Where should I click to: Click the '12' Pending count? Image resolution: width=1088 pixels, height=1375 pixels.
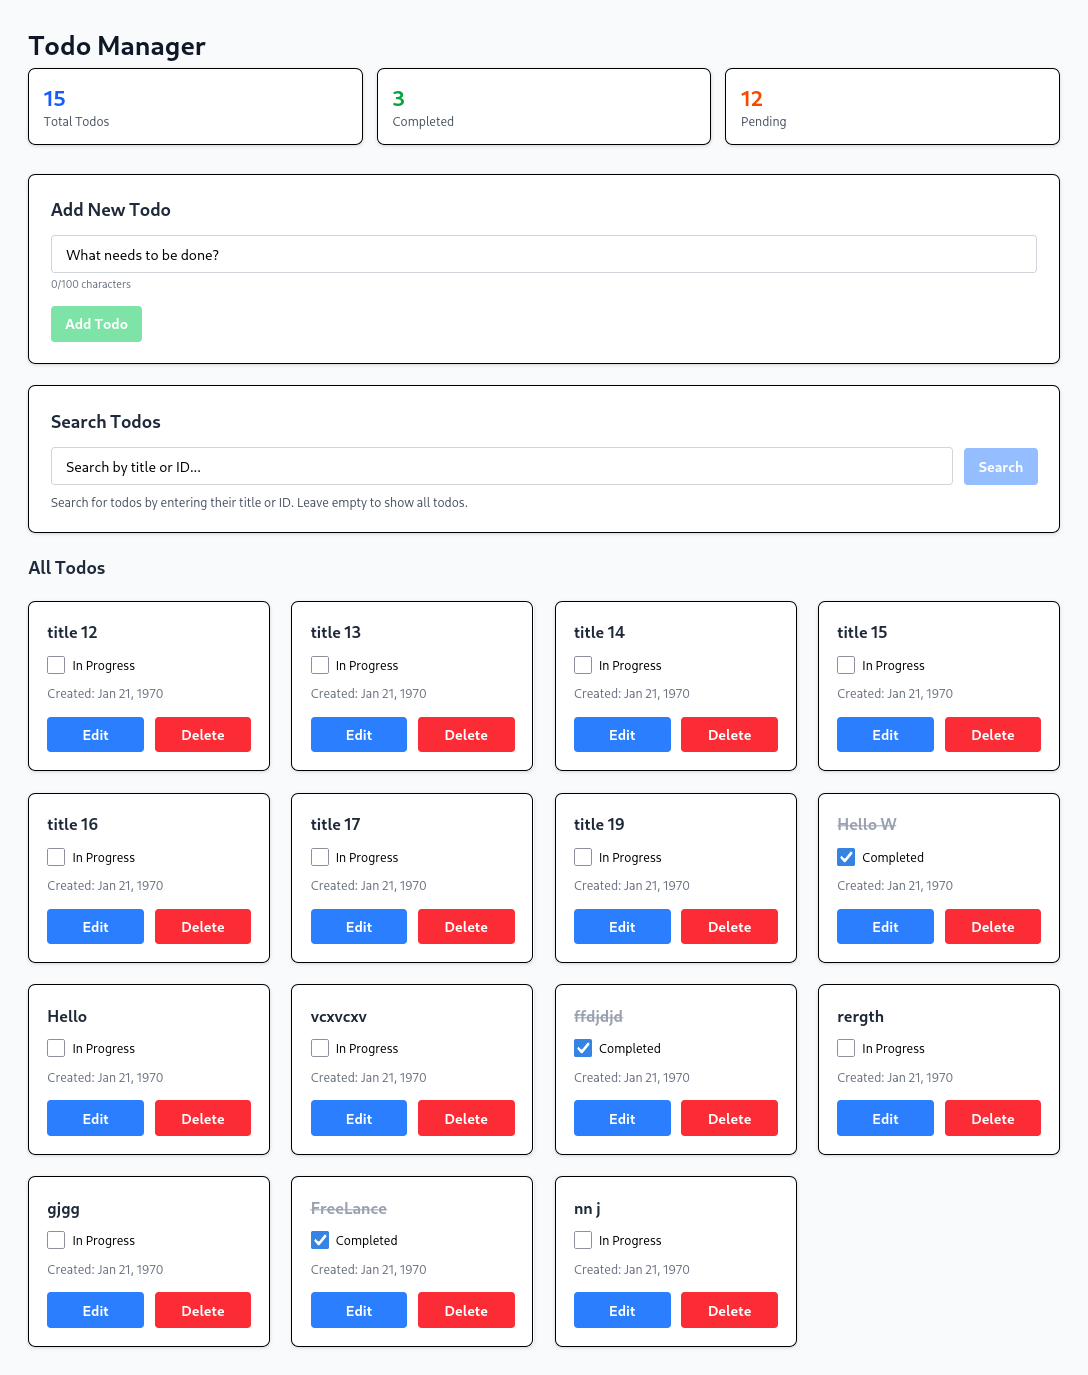click(x=752, y=98)
